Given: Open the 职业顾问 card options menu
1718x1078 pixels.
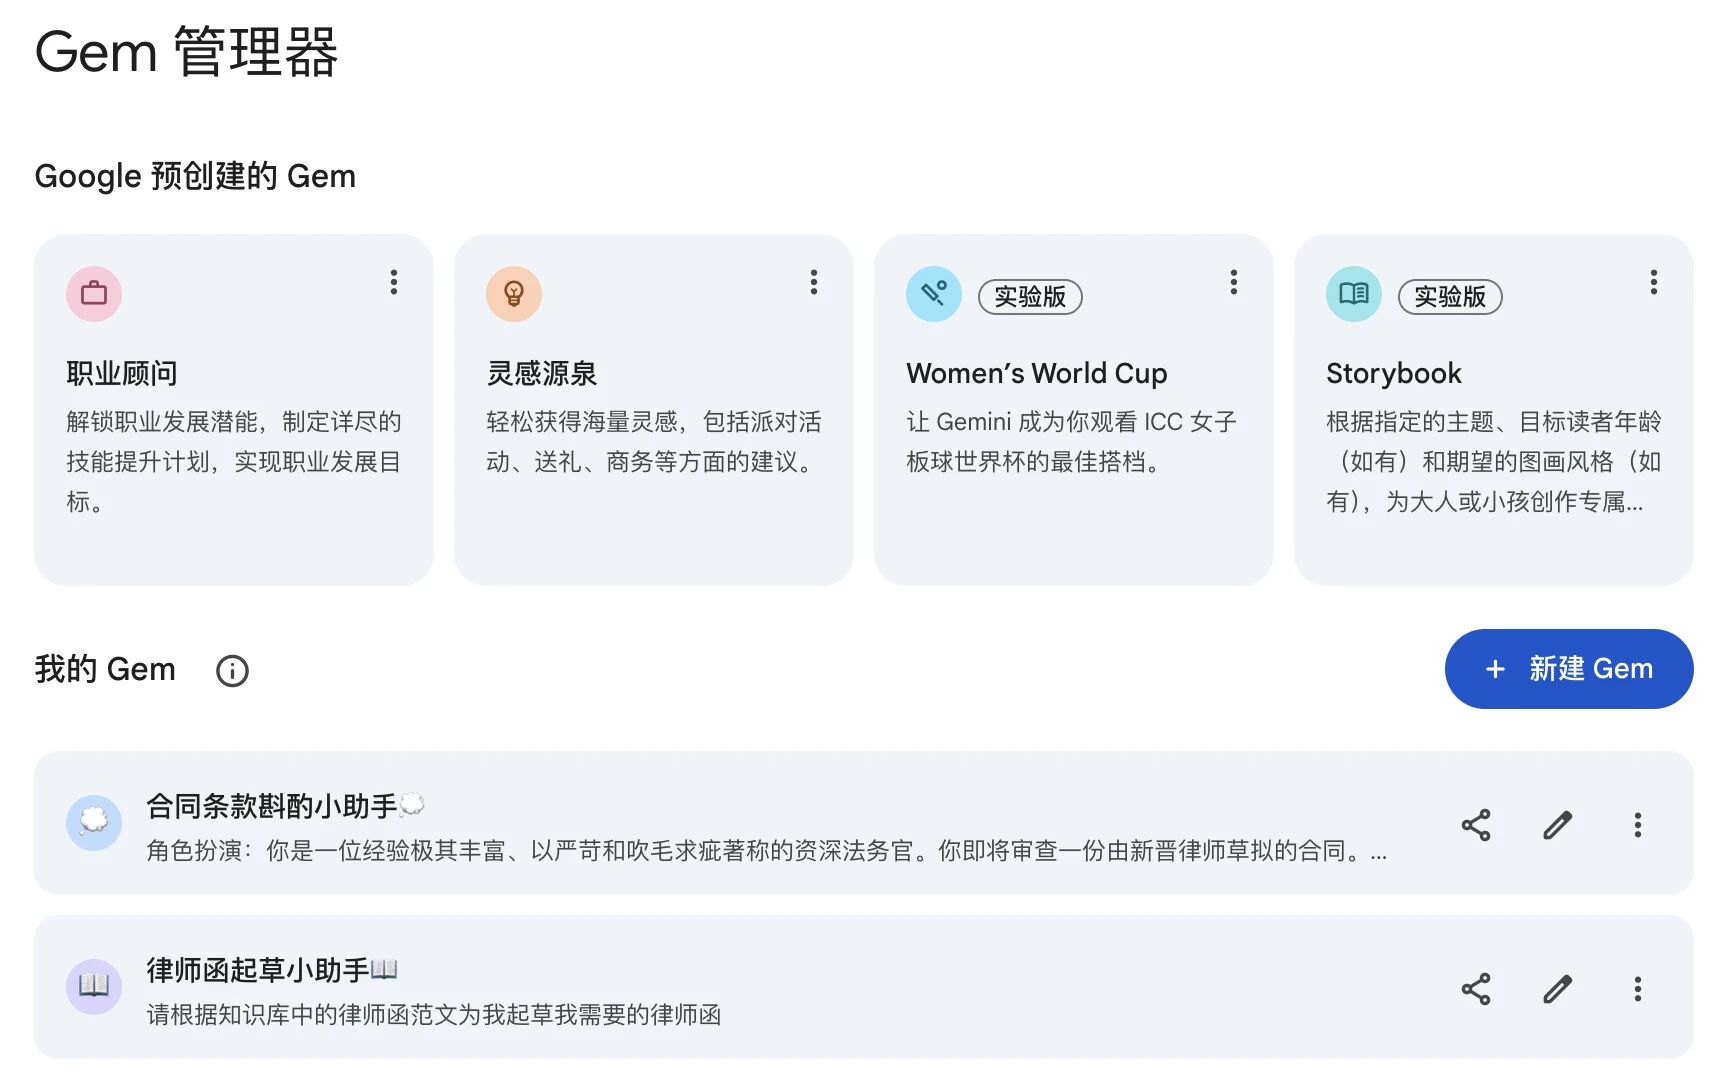Looking at the screenshot, I should point(394,283).
